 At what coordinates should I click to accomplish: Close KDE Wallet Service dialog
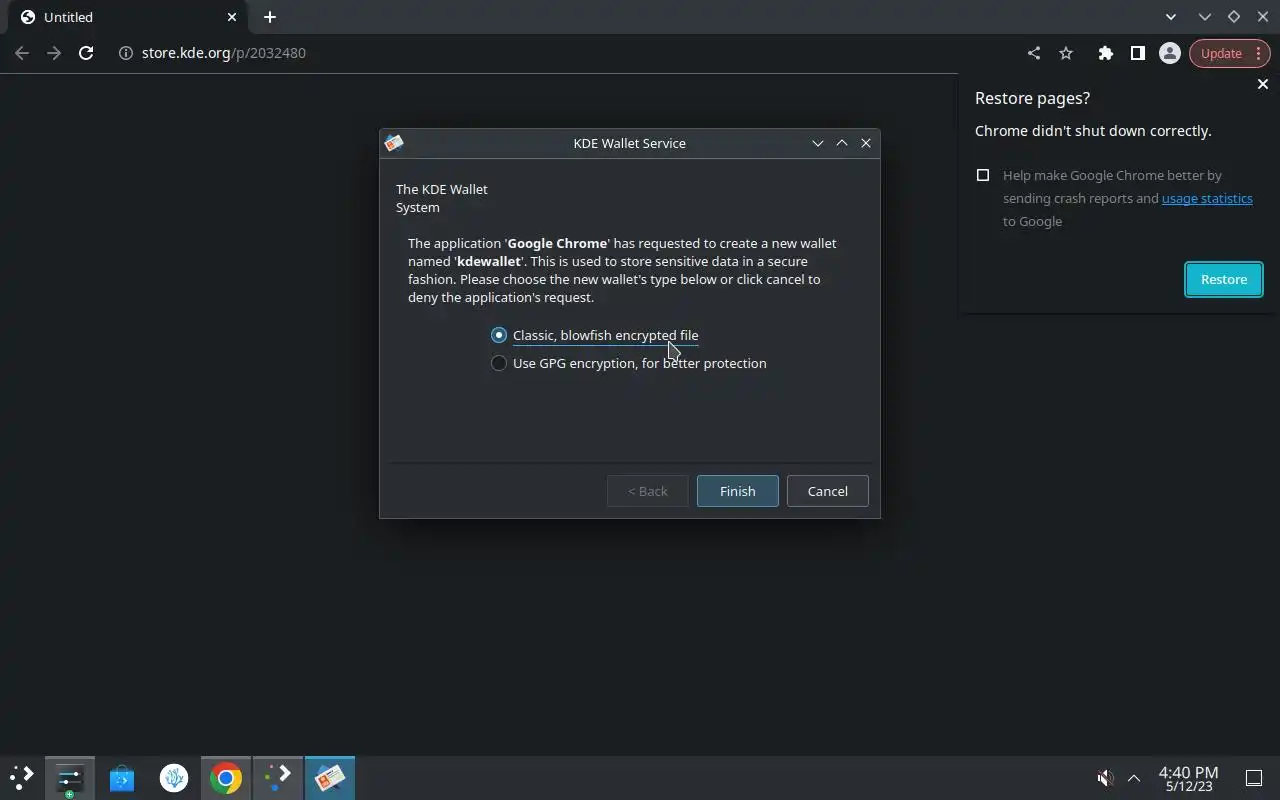[866, 143]
